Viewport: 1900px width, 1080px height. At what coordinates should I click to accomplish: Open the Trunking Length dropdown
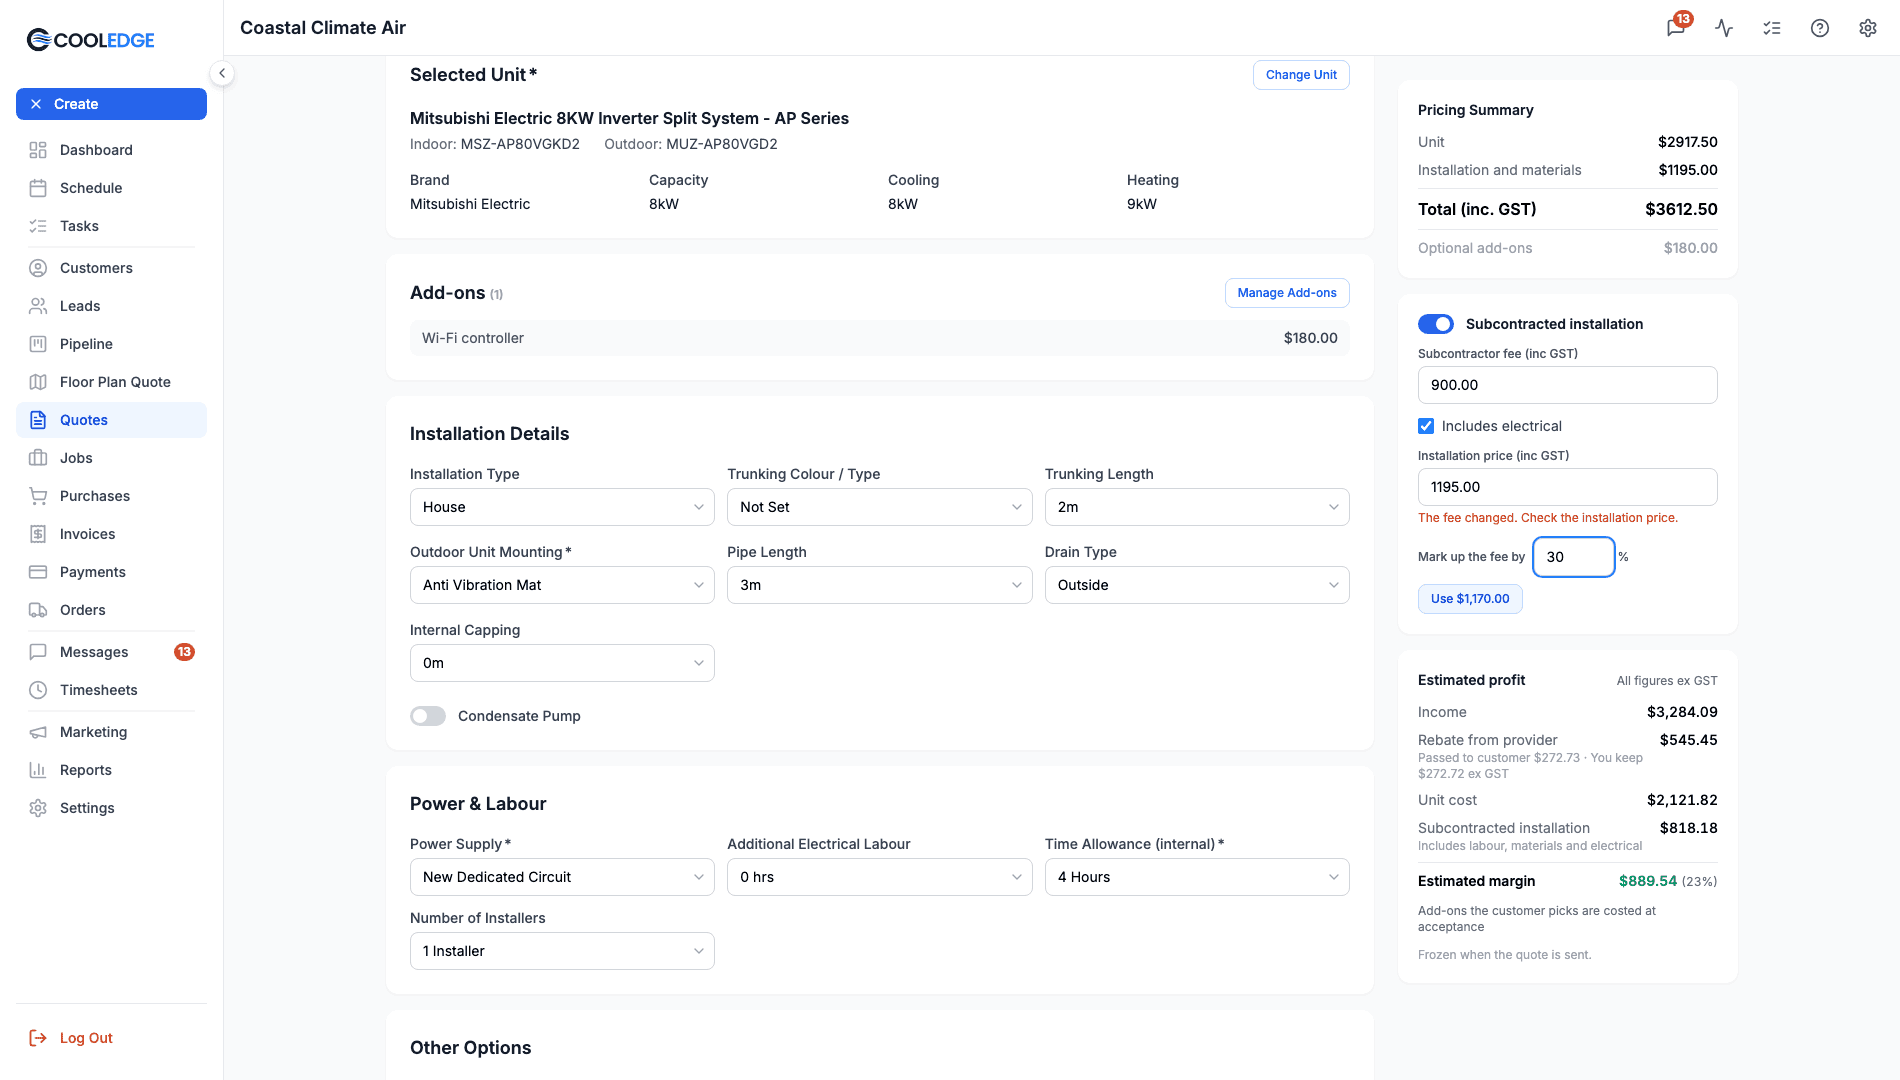[1197, 507]
